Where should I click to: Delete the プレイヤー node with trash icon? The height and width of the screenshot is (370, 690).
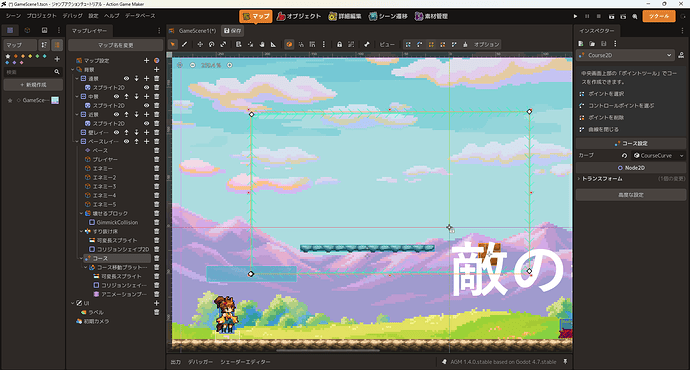156,159
